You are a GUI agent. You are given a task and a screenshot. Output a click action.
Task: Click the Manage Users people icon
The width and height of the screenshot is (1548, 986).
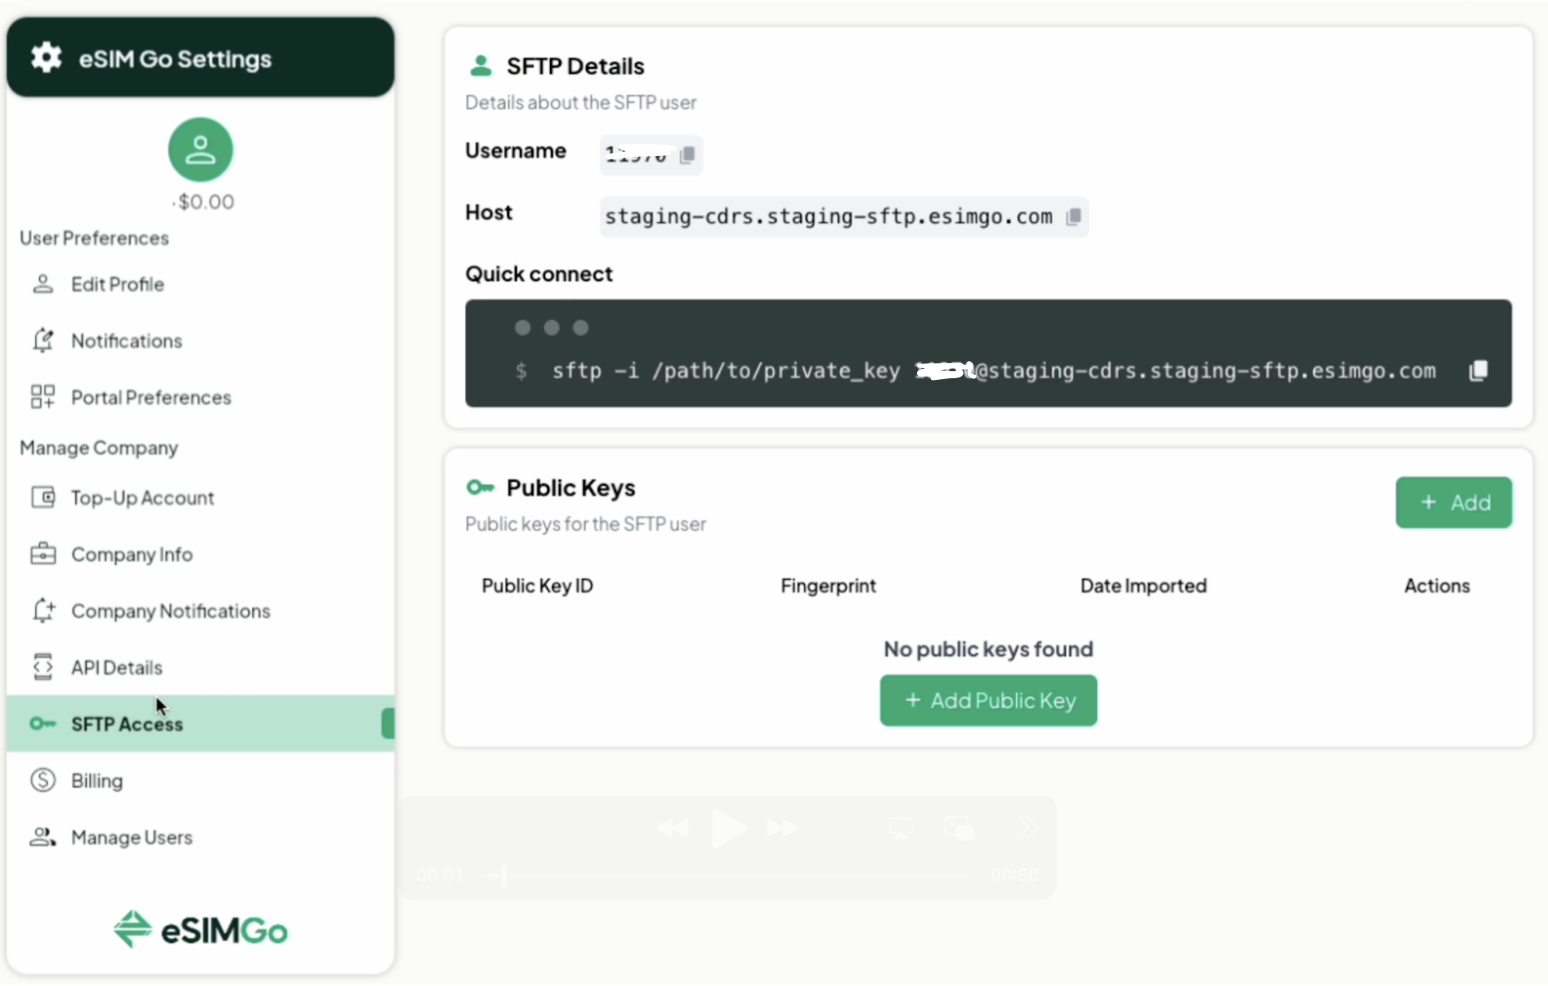coord(43,837)
